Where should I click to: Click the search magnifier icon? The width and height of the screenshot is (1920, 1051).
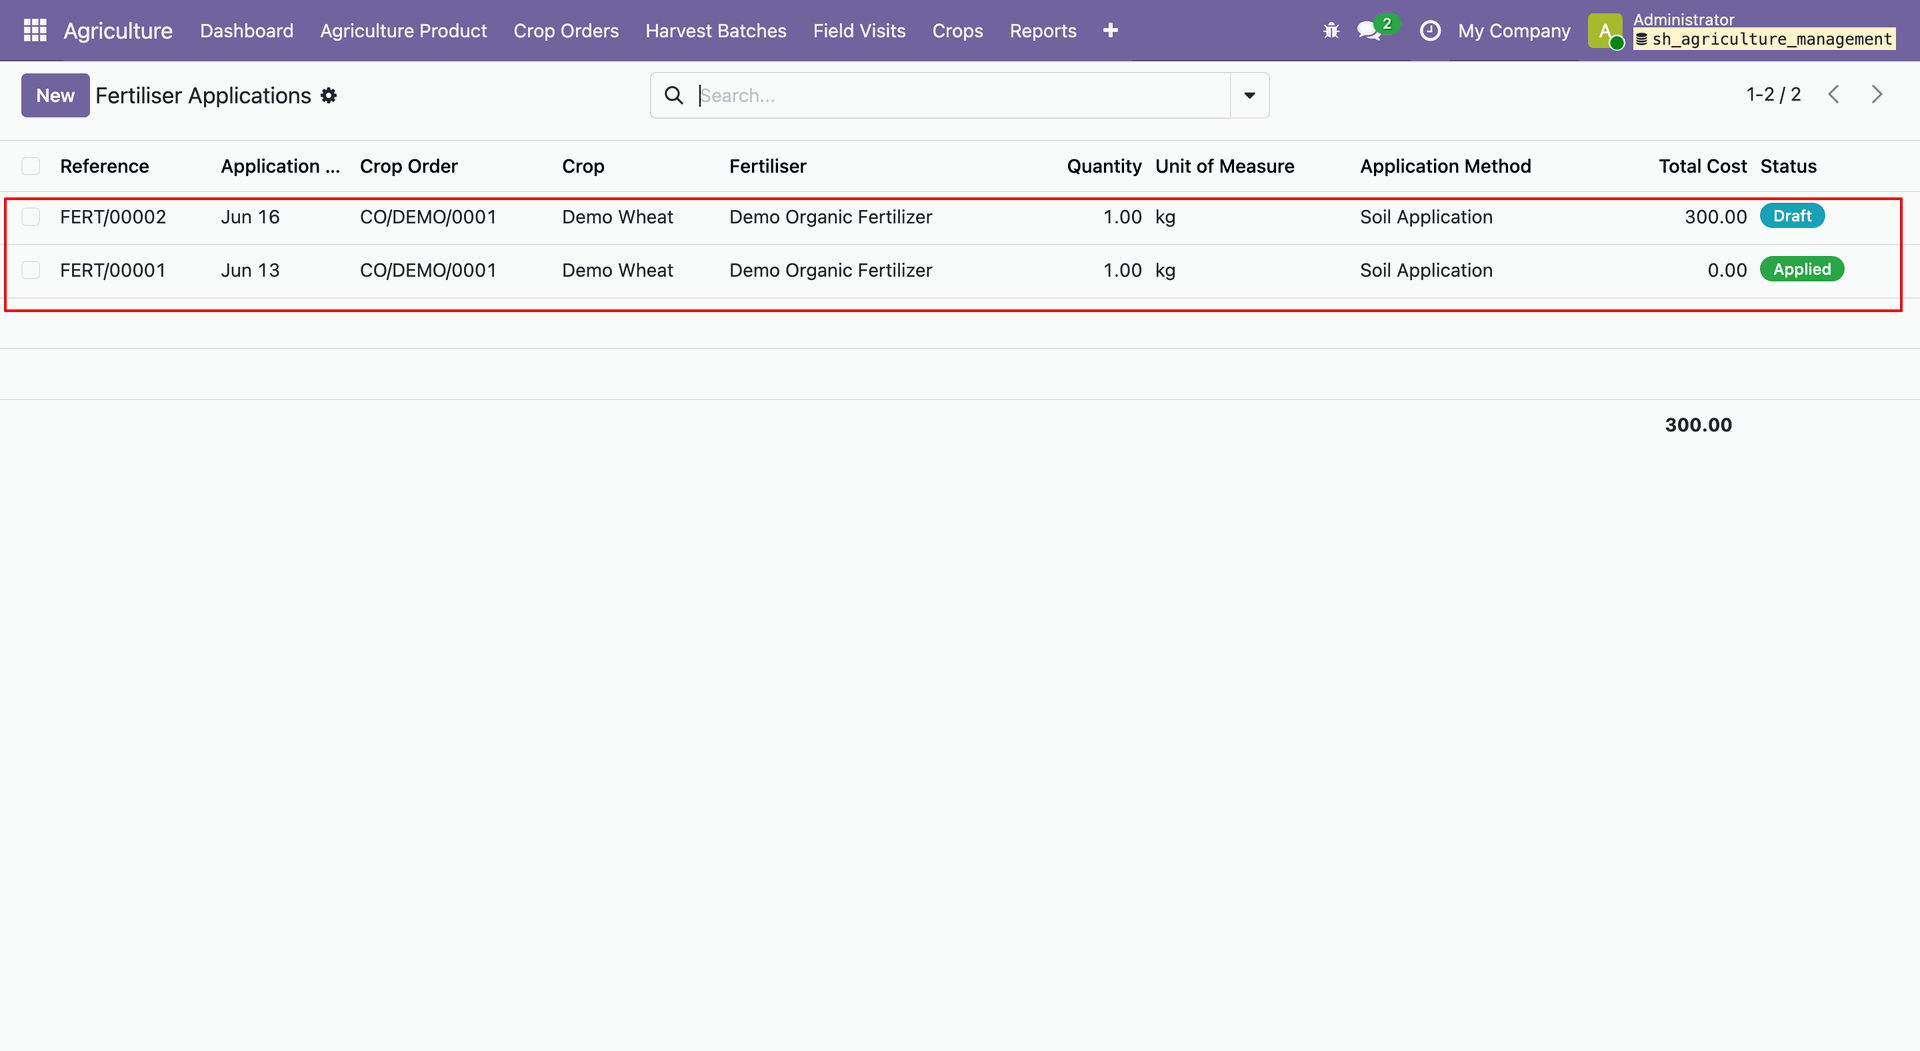click(x=674, y=95)
